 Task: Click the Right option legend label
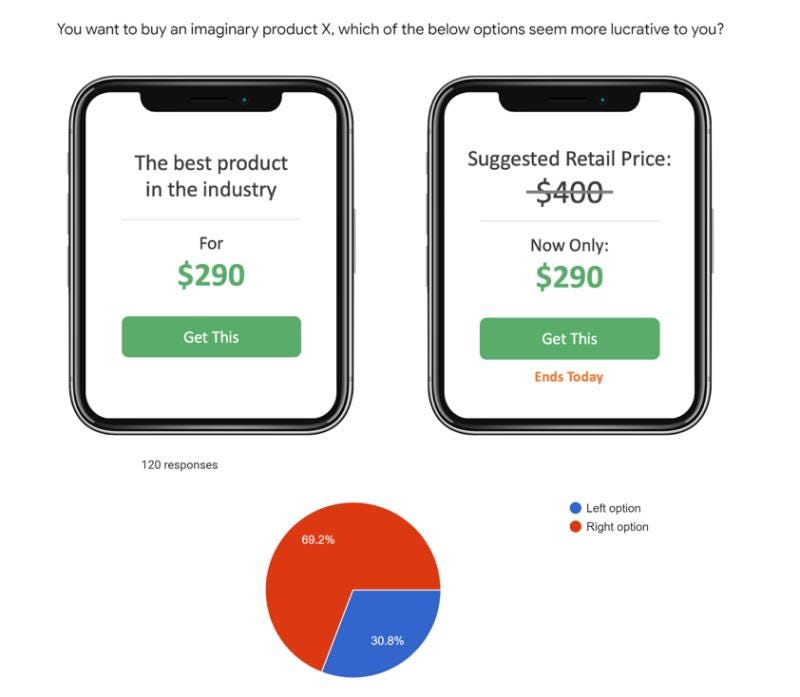(617, 527)
